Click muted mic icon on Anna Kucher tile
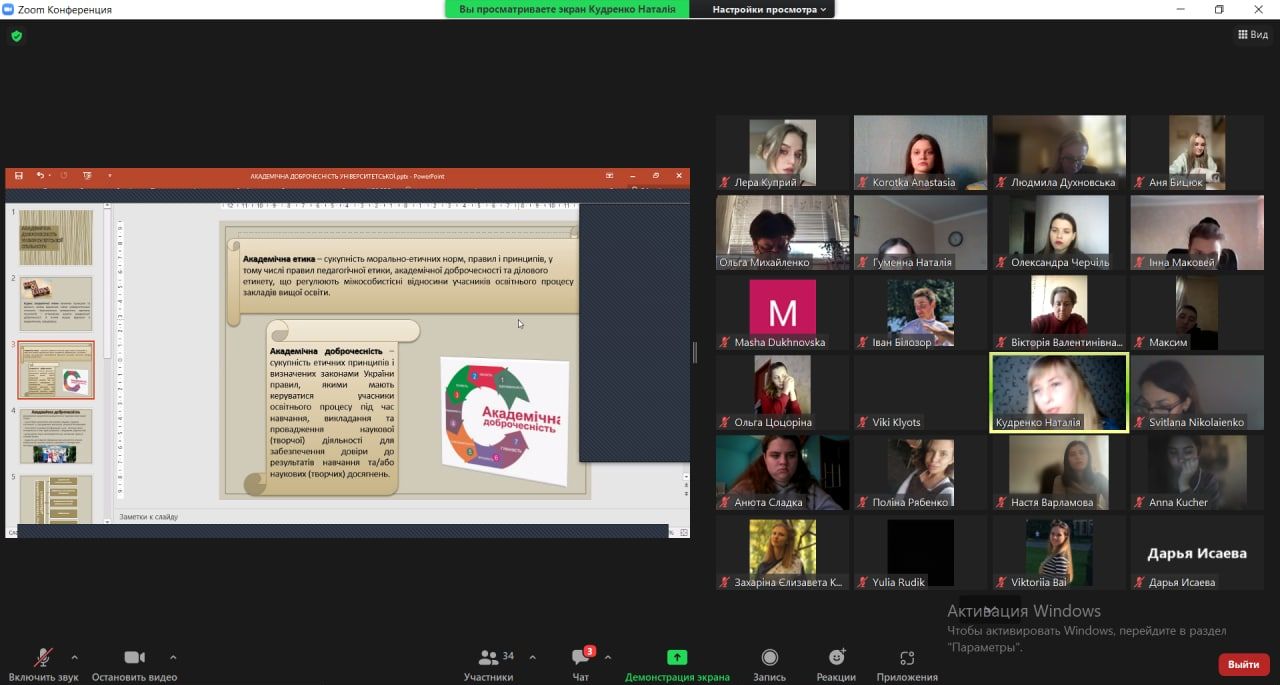Viewport: 1280px width, 685px height. pos(1139,502)
